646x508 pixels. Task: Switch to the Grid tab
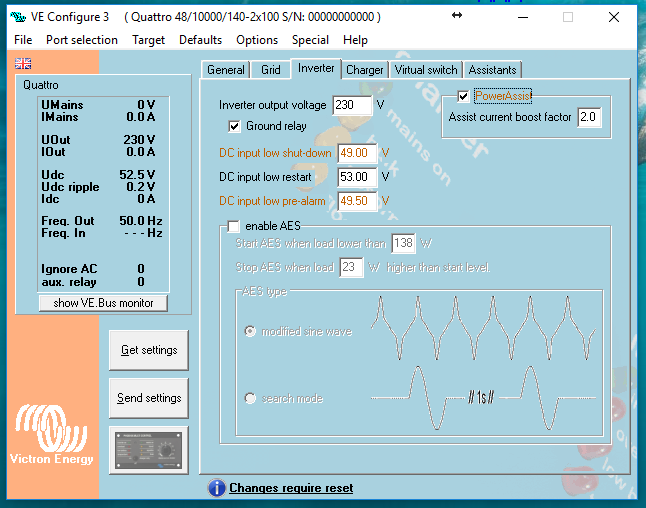click(271, 70)
